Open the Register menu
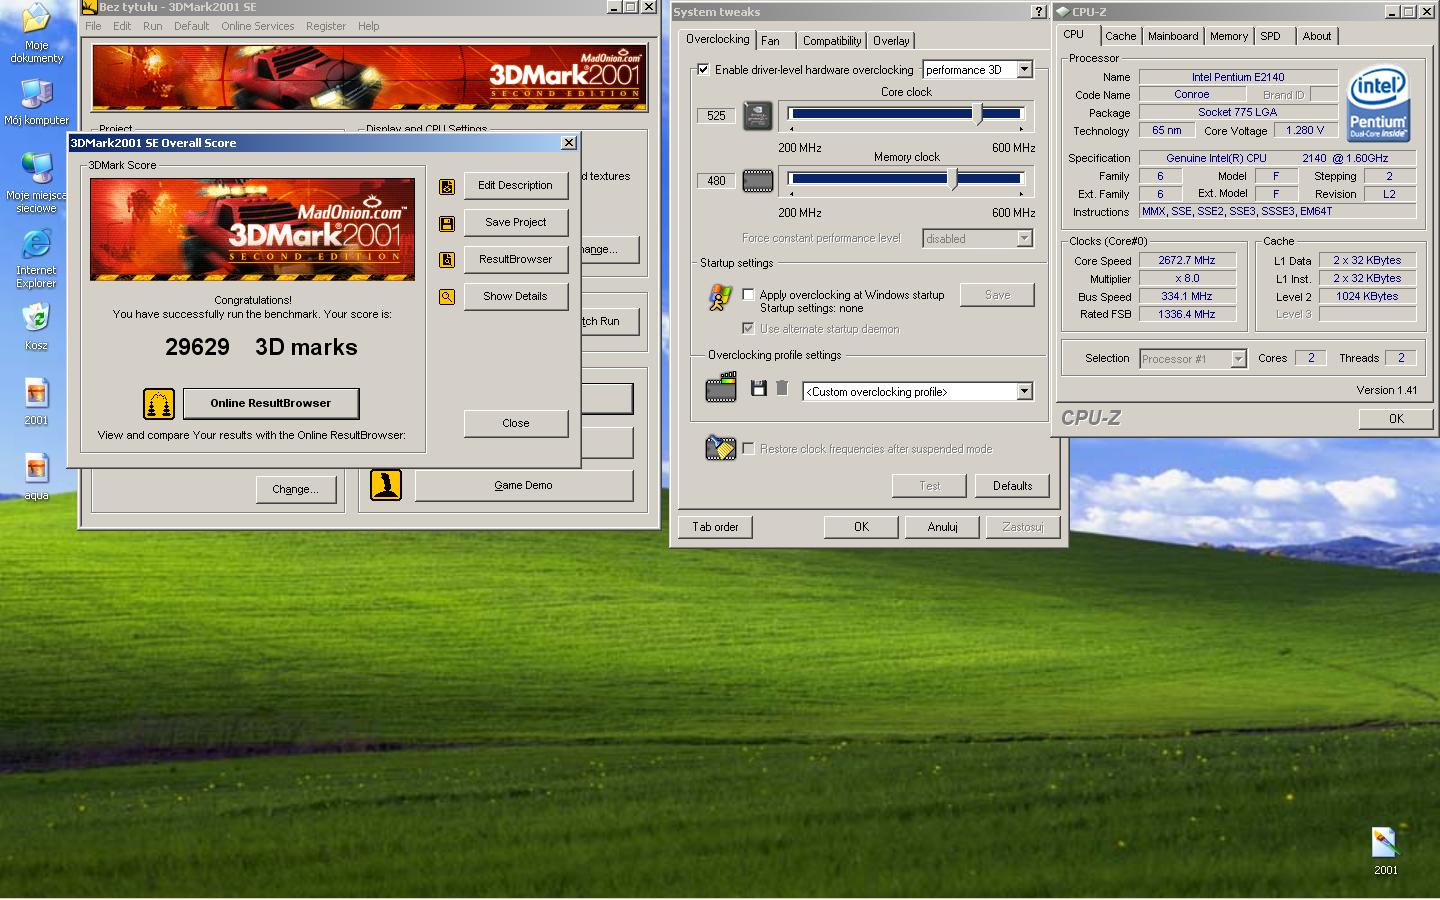The width and height of the screenshot is (1440, 900). (326, 26)
